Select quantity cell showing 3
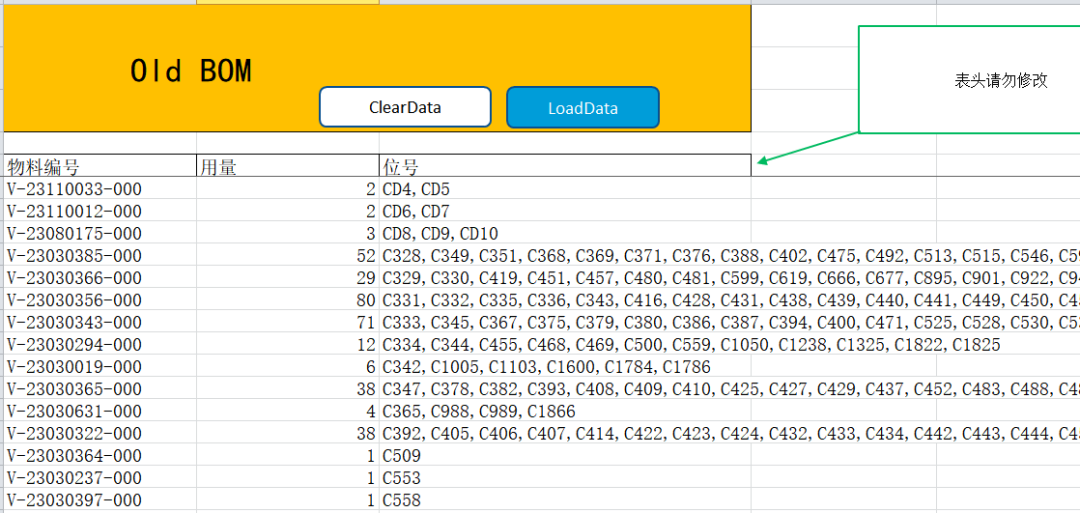The width and height of the screenshot is (1080, 513). coord(288,233)
